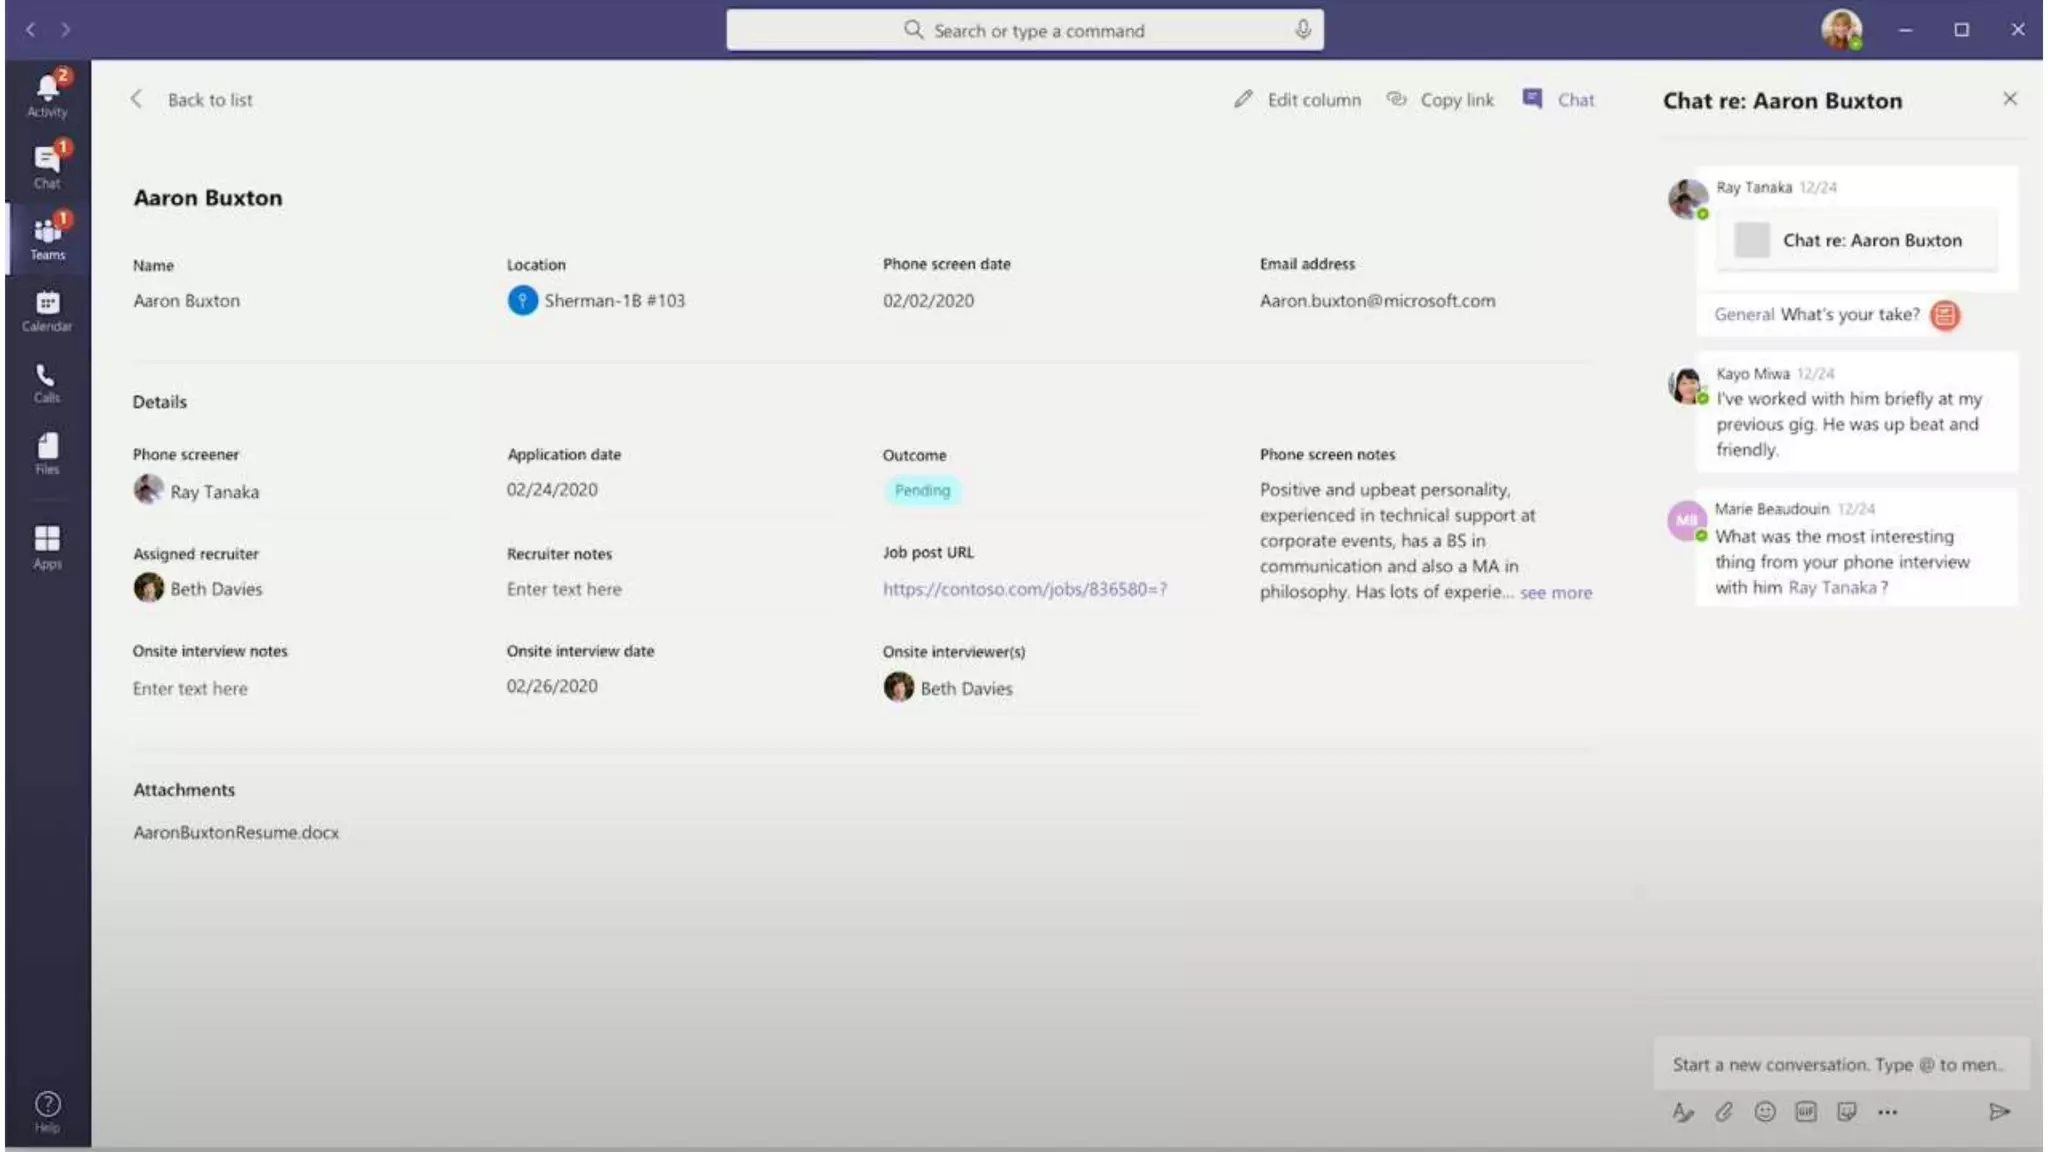The width and height of the screenshot is (2048, 1152).
Task: Click the attach paperclip icon
Action: click(x=1724, y=1112)
